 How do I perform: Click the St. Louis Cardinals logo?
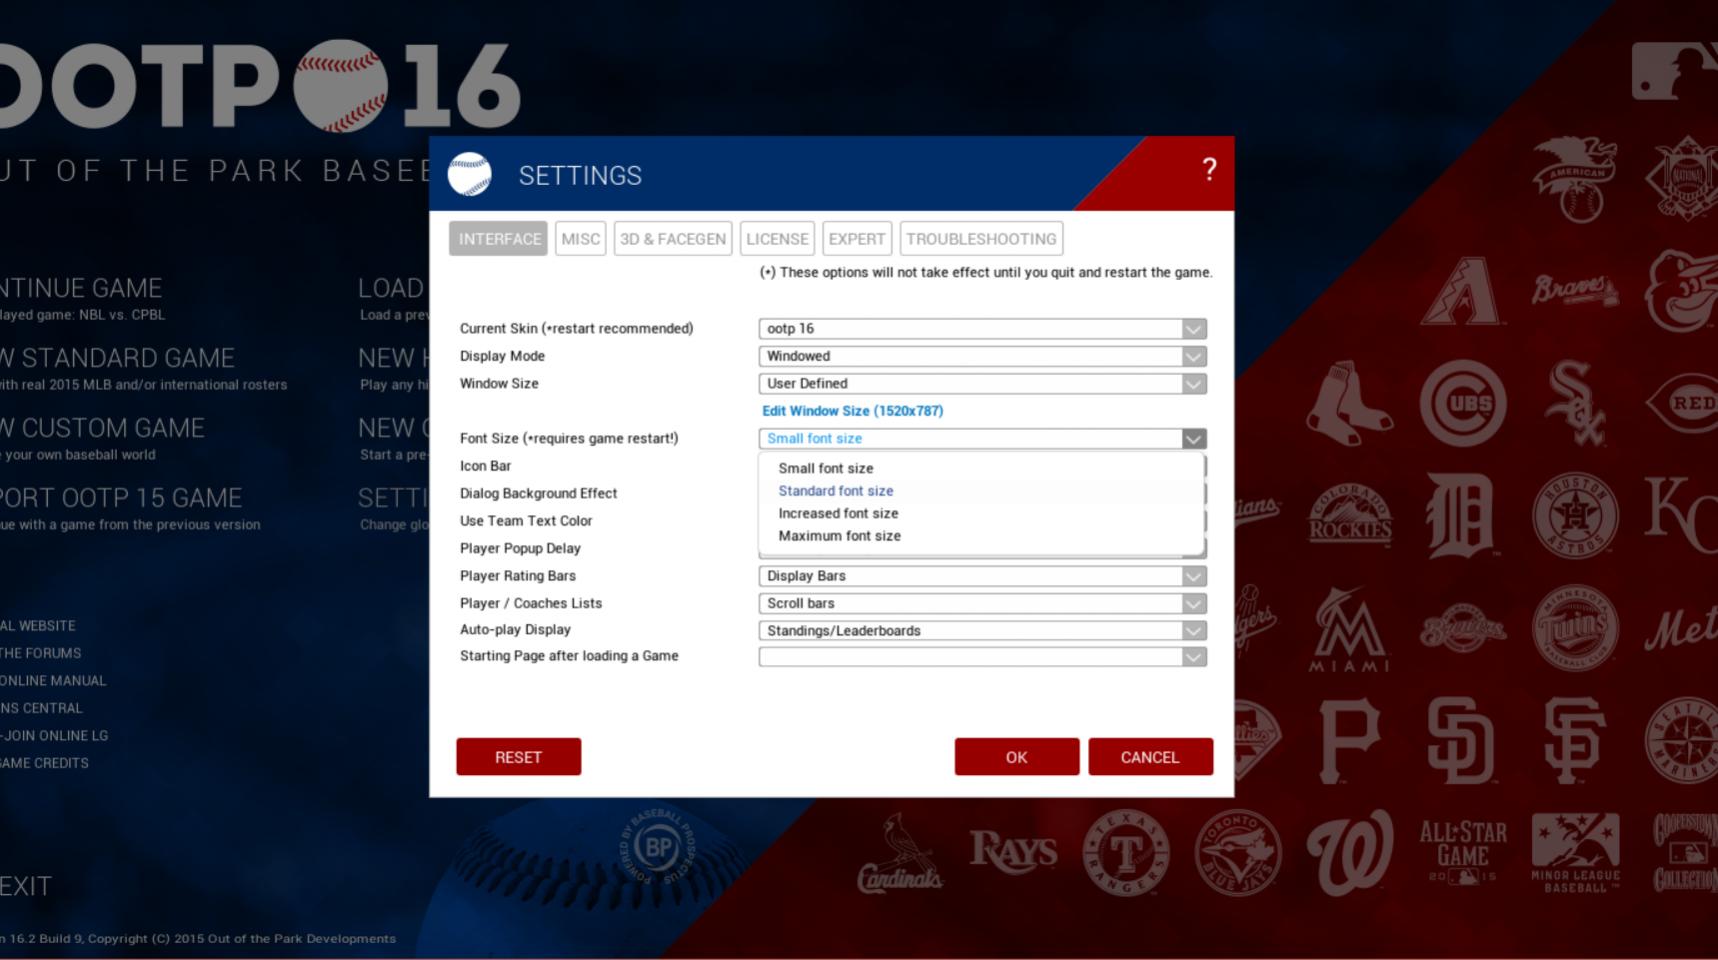tap(900, 853)
